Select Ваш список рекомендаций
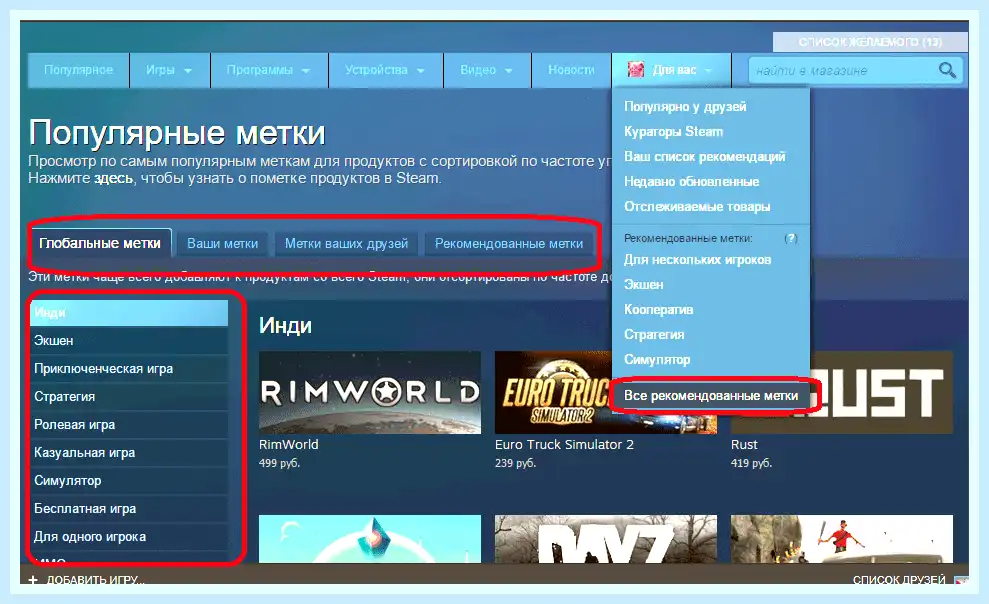Screen dimensions: 989x604 tap(705, 156)
